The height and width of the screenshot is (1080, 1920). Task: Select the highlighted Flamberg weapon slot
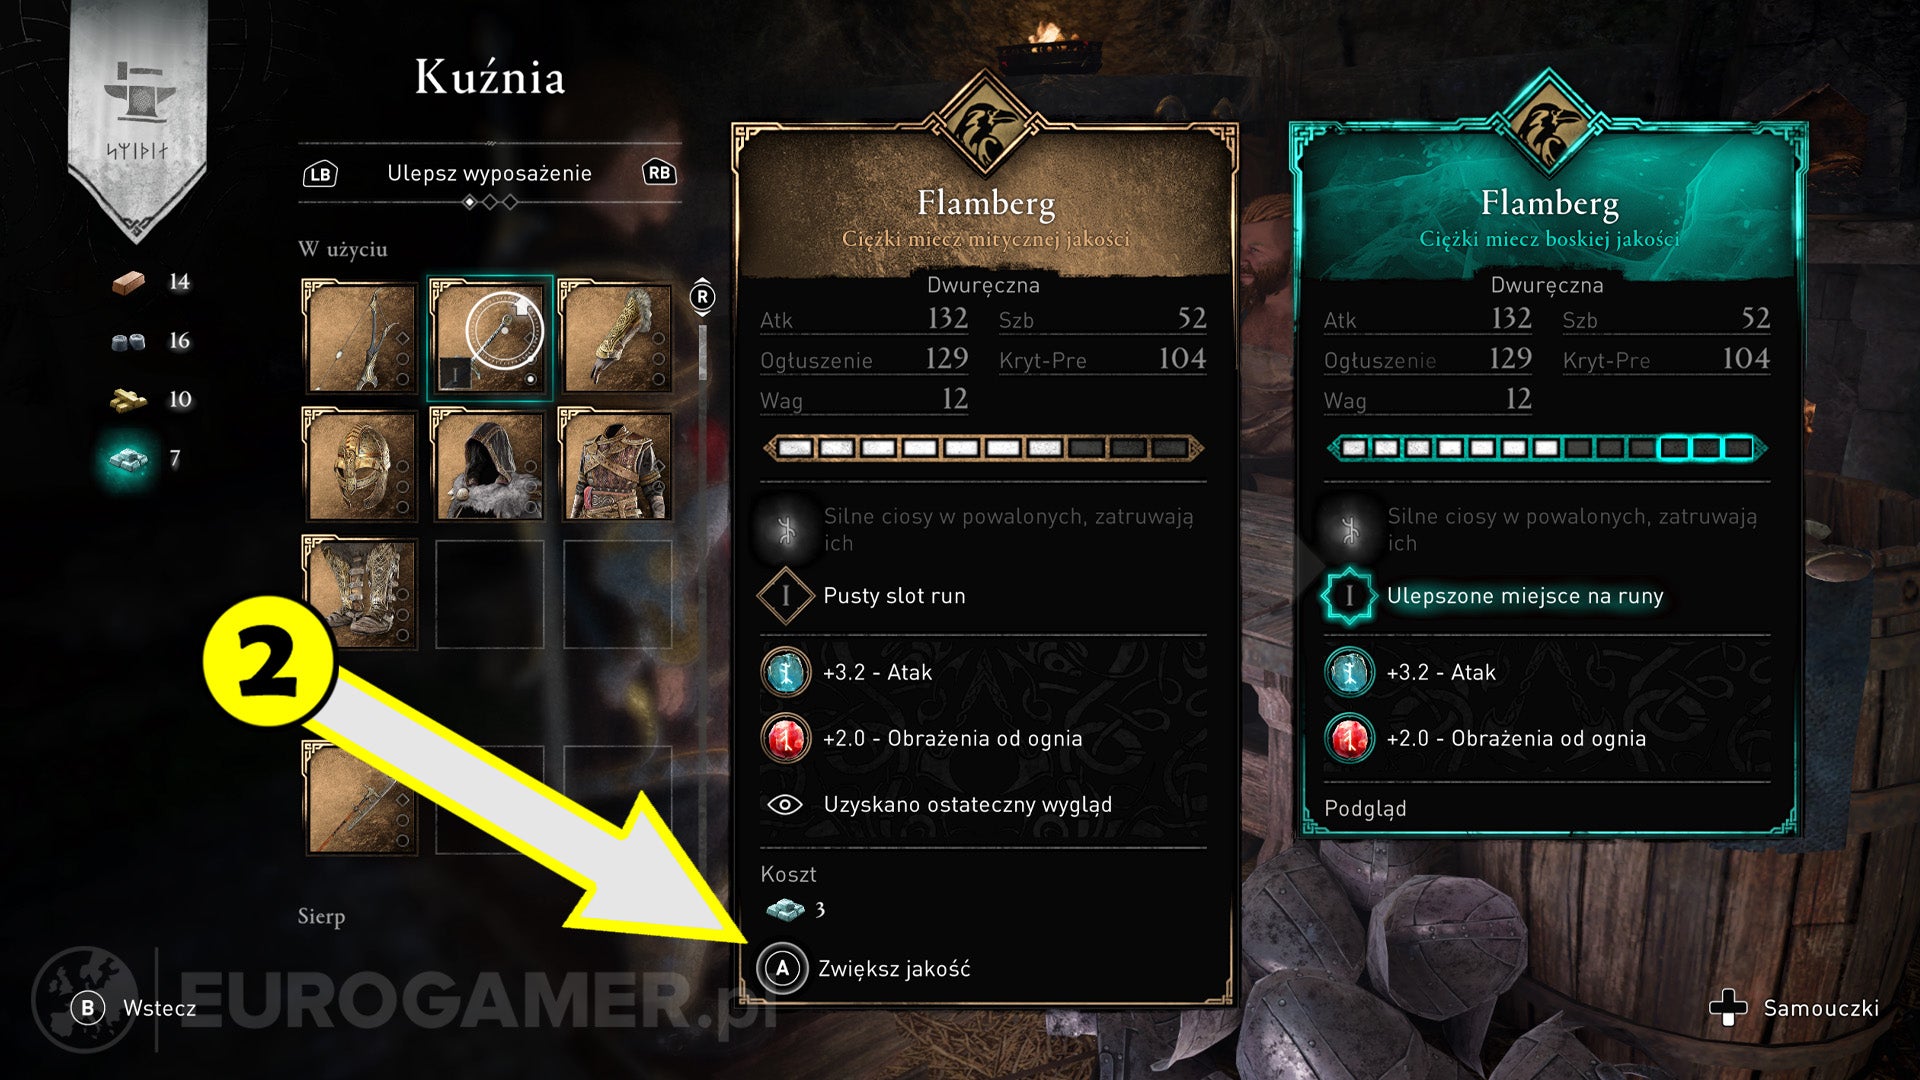point(489,337)
